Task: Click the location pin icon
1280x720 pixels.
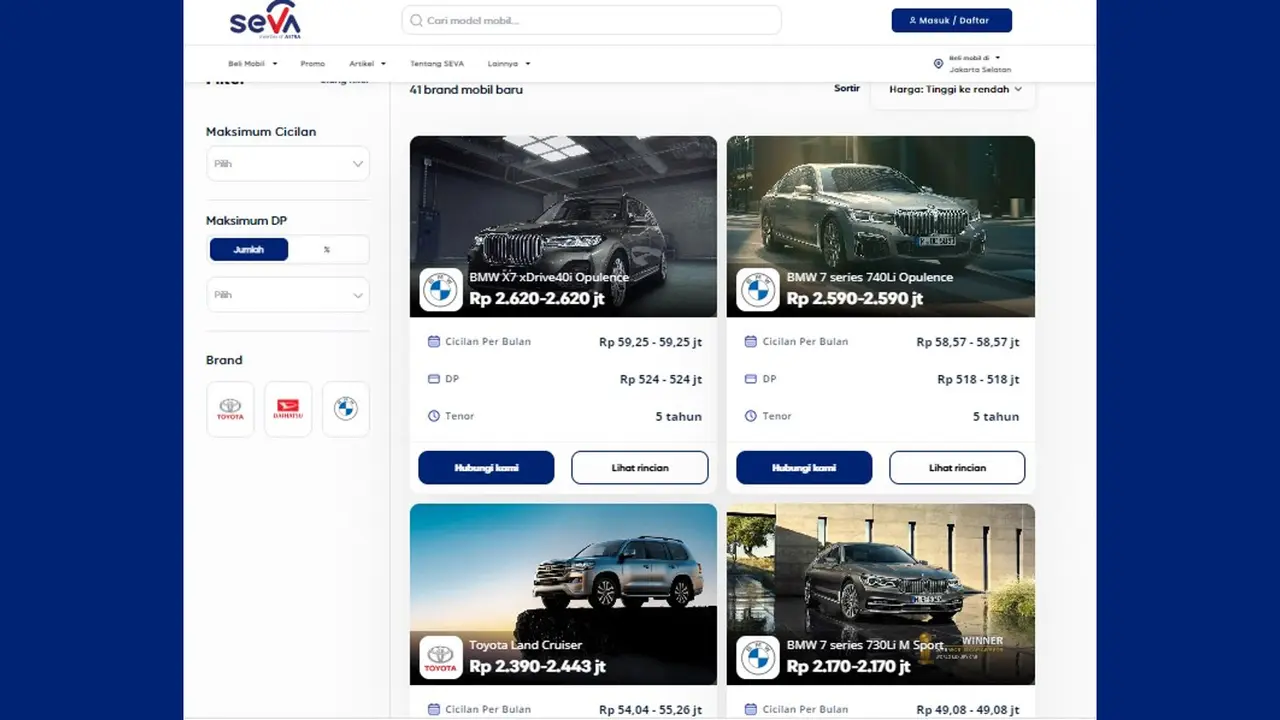Action: point(938,63)
